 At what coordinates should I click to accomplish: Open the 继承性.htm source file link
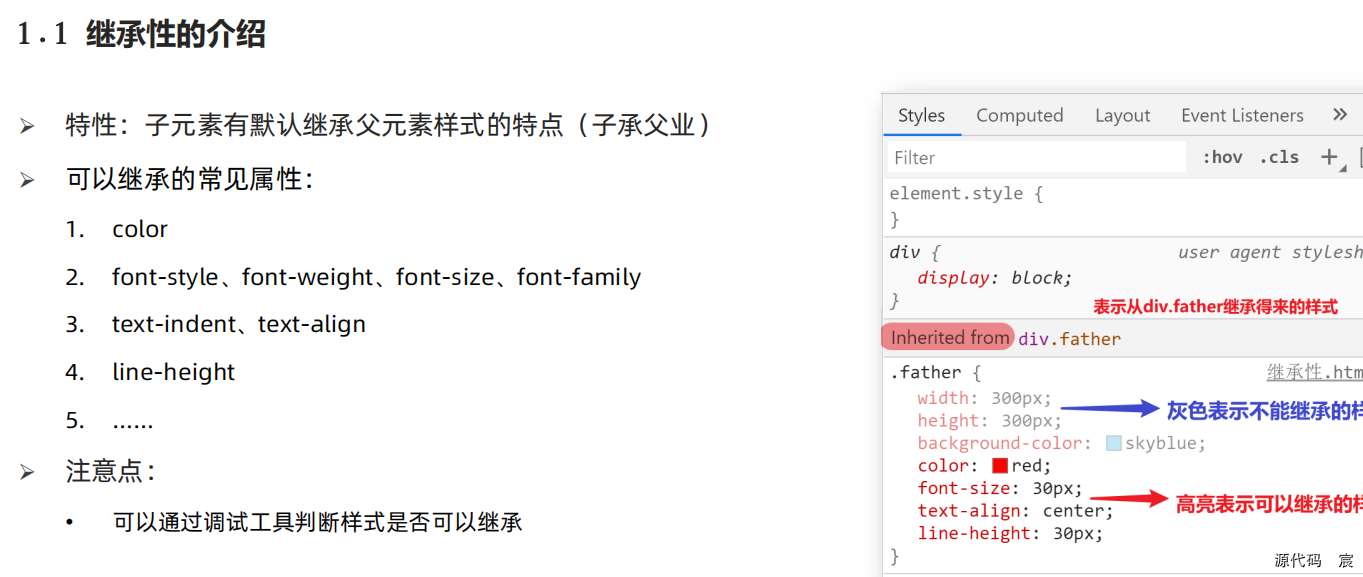[1314, 372]
